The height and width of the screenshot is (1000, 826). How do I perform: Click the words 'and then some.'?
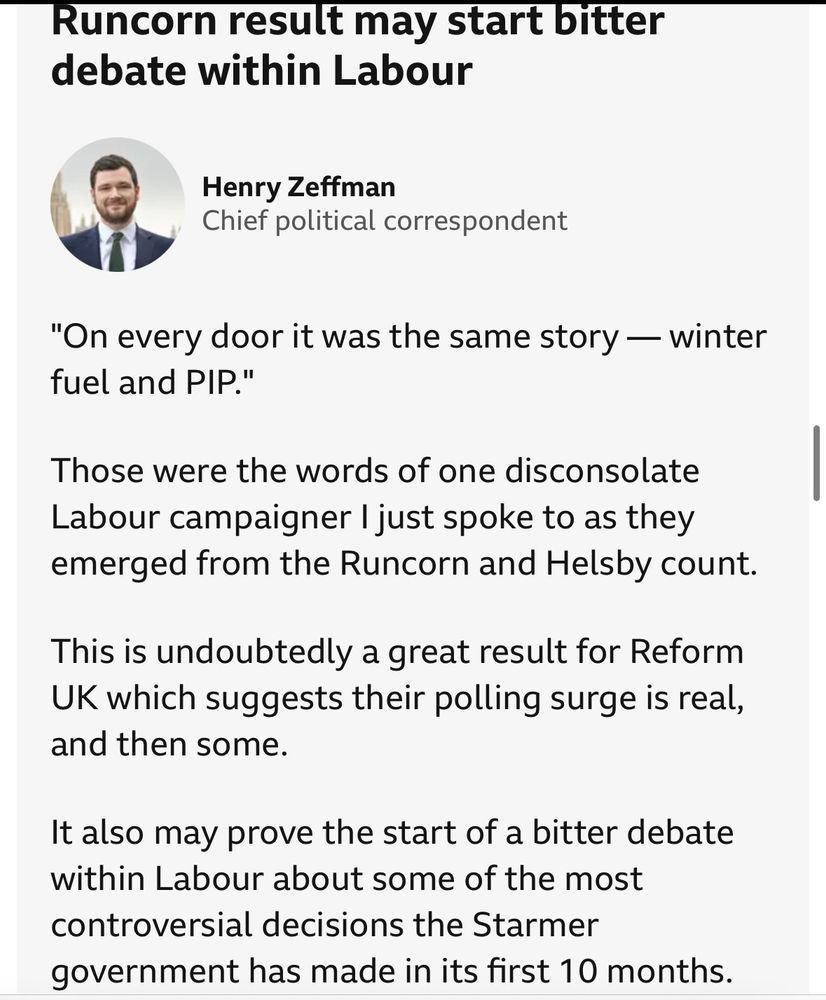169,744
